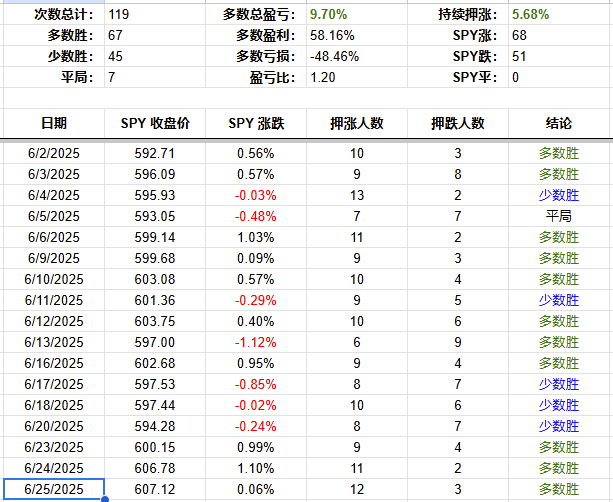This screenshot has width=613, height=502.
Task: Select the date cell 6/25/2025
Action: 54,488
